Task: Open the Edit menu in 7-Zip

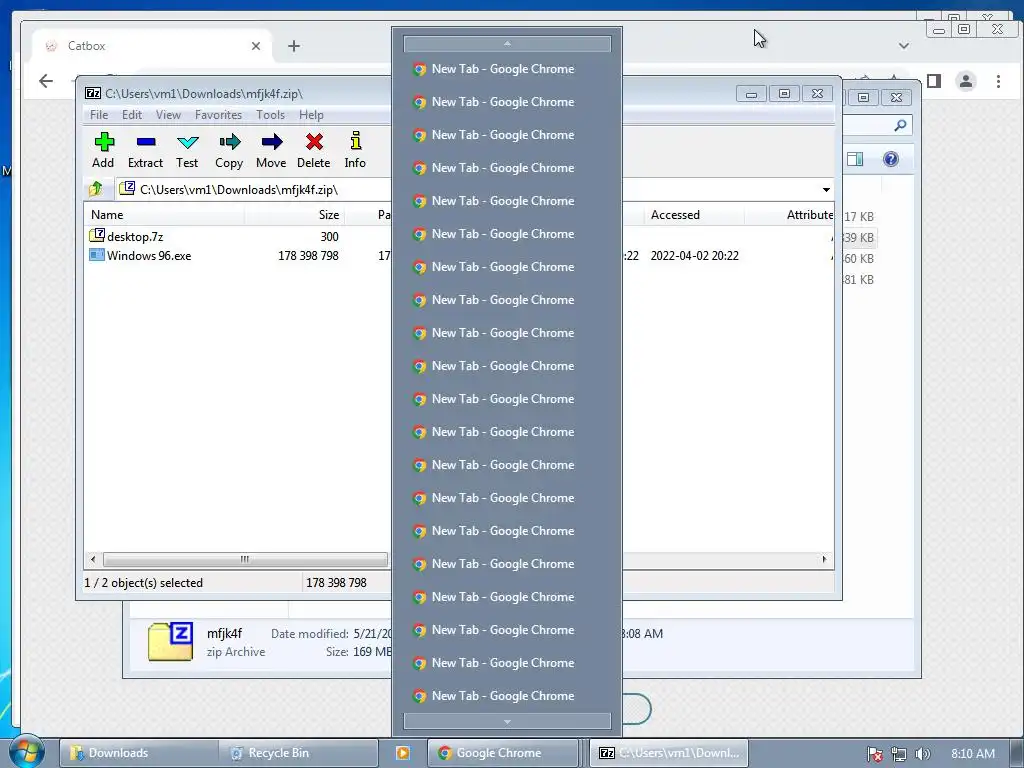Action: 131,115
